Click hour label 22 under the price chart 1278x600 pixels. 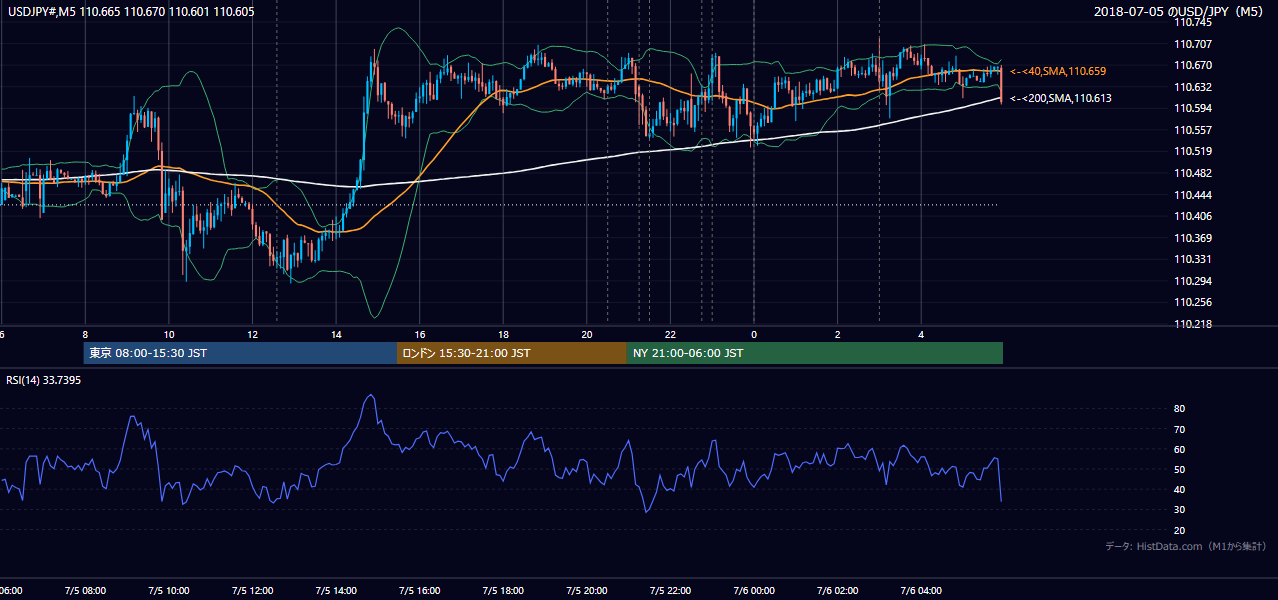pyautogui.click(x=671, y=334)
